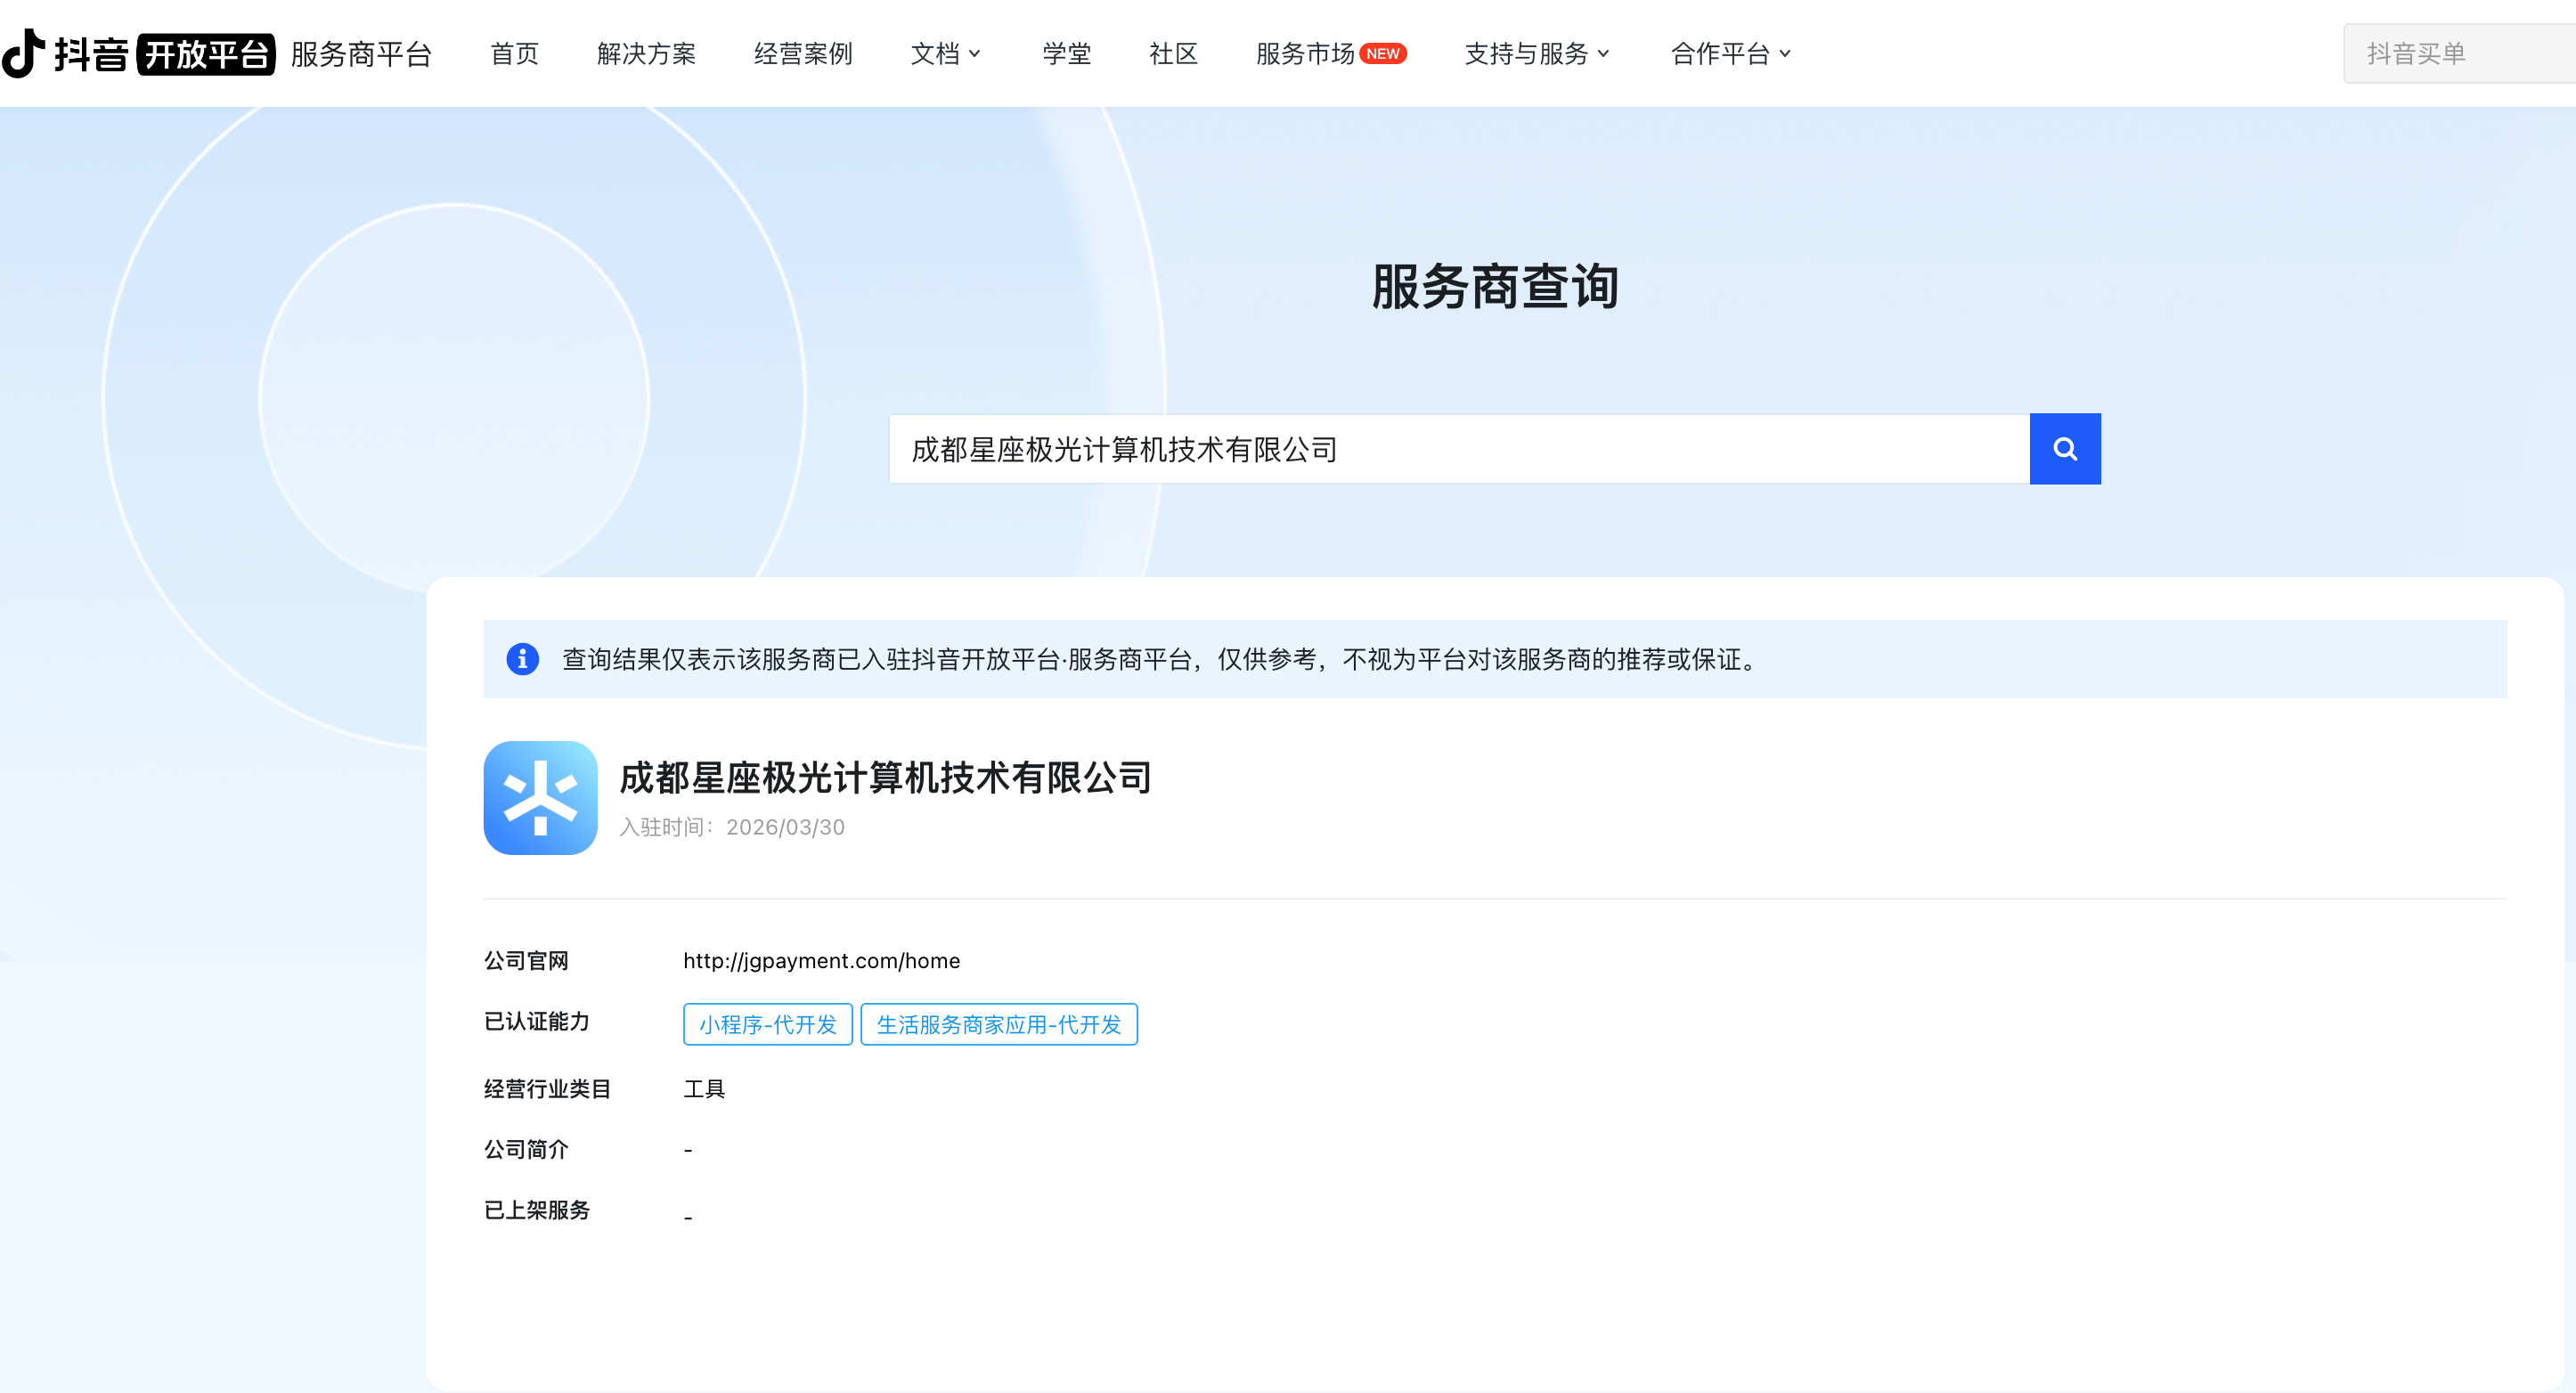This screenshot has height=1393, width=2576.
Task: Visit the 社区 navigation item
Action: coord(1173,53)
